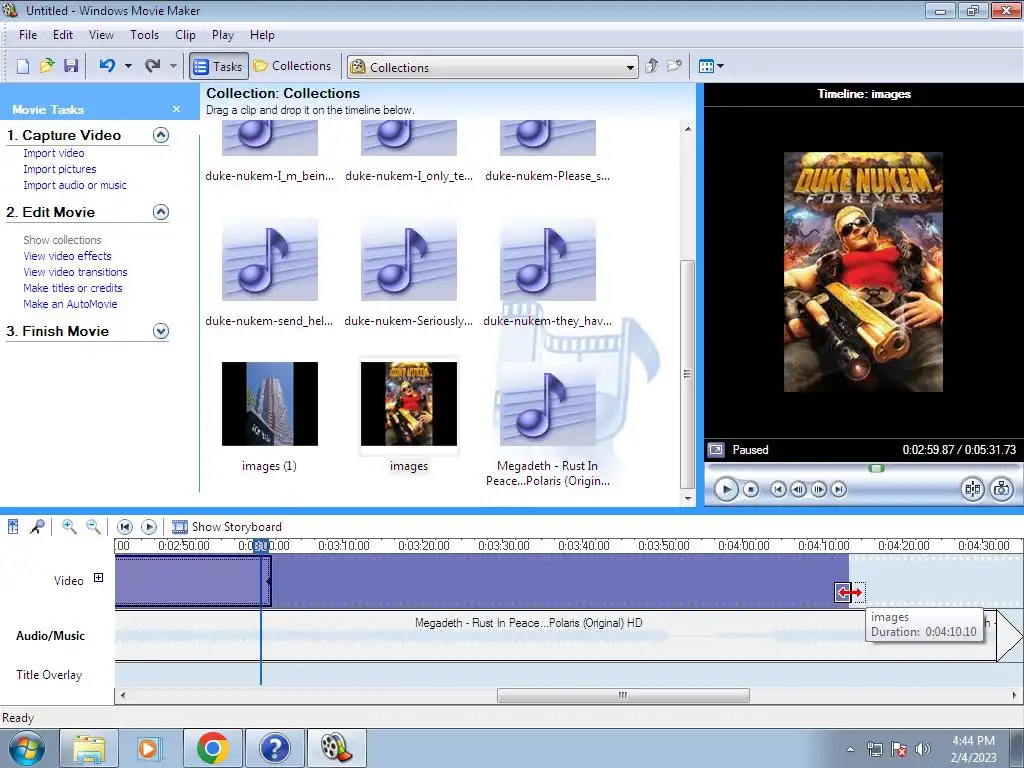Take a picture from preview
The width and height of the screenshot is (1024, 768).
[1002, 489]
